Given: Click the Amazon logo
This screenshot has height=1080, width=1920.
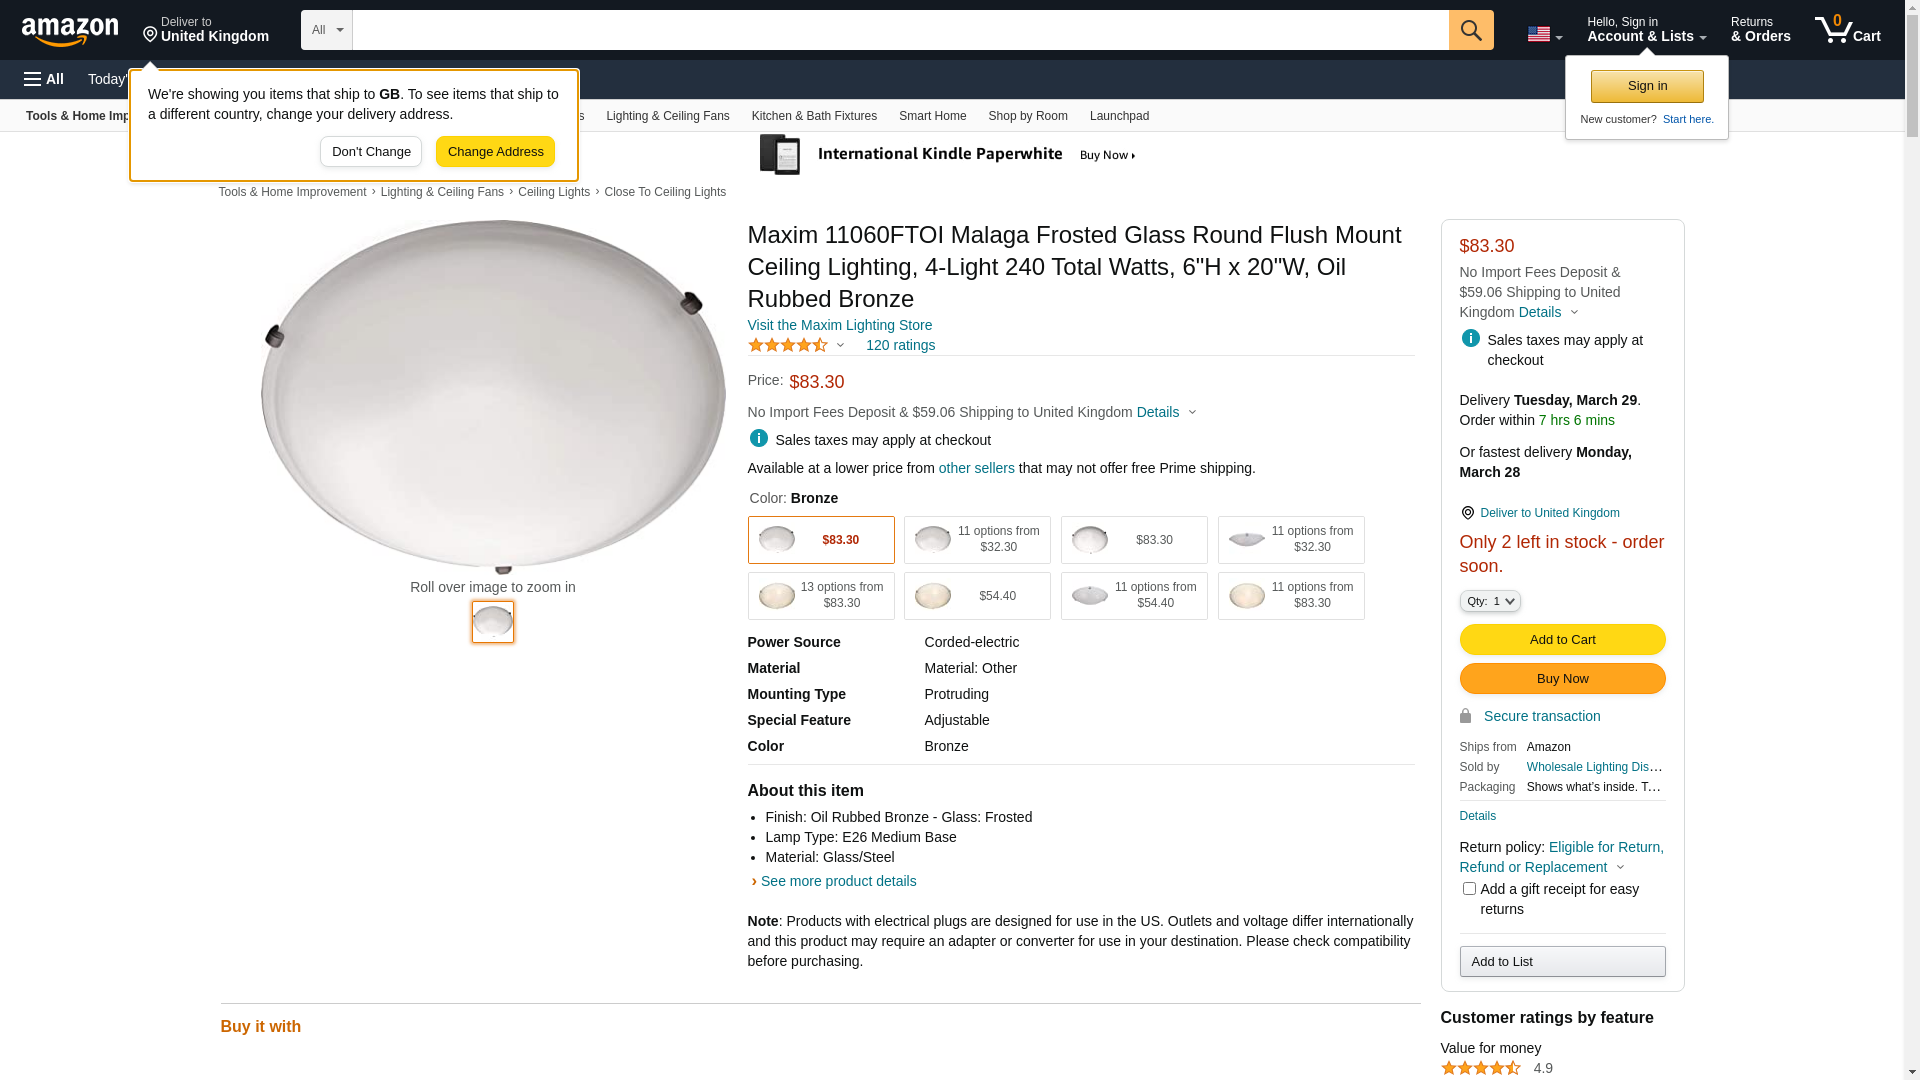Looking at the screenshot, I should [x=70, y=31].
